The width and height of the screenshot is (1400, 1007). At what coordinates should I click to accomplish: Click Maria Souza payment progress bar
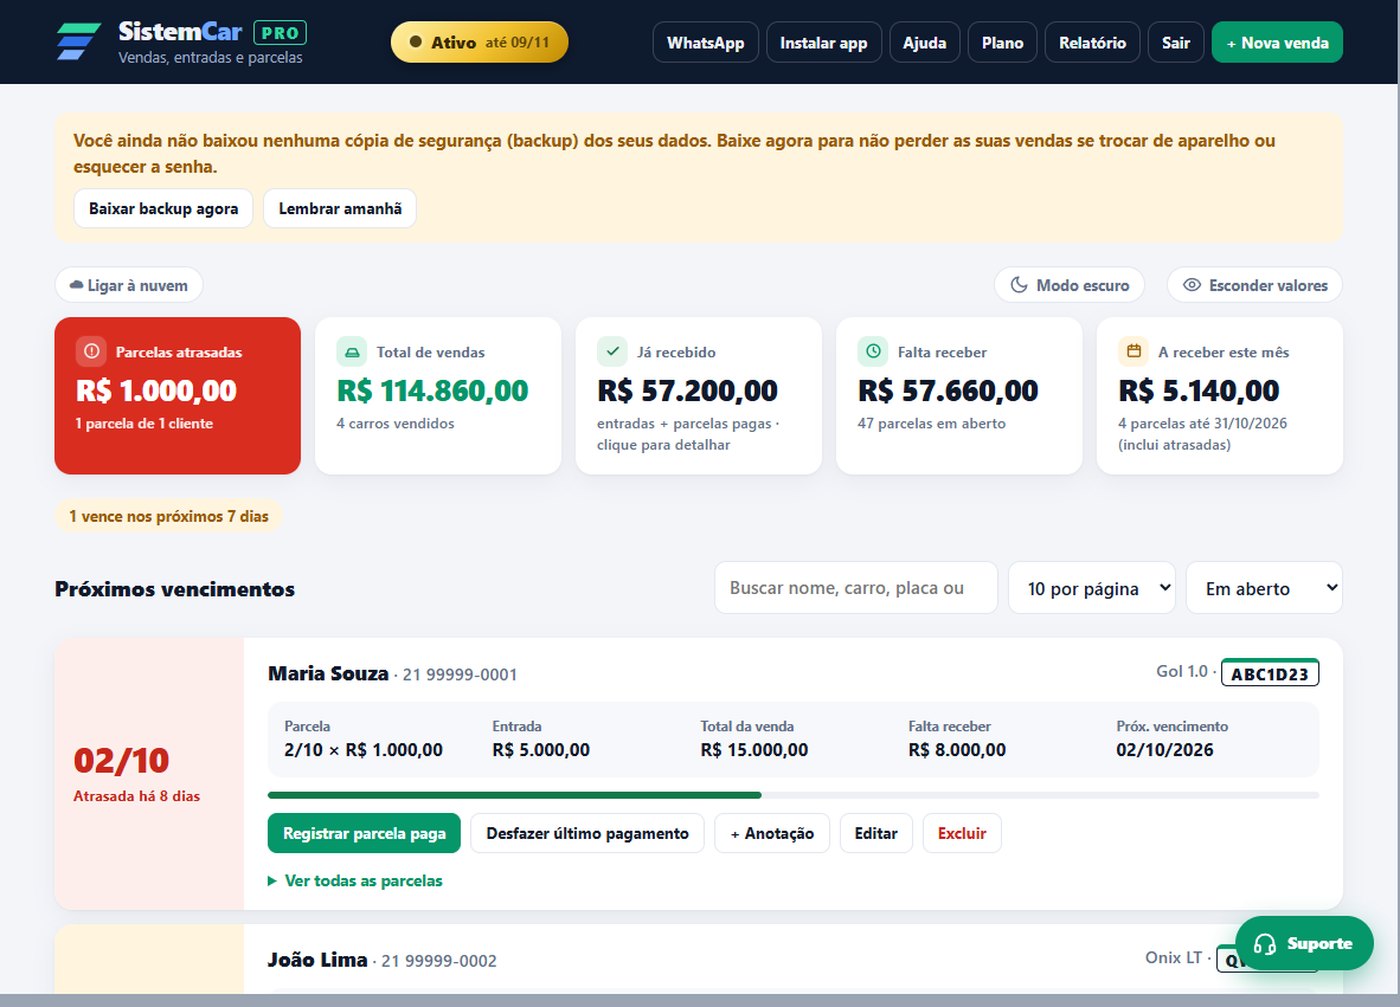tap(793, 795)
